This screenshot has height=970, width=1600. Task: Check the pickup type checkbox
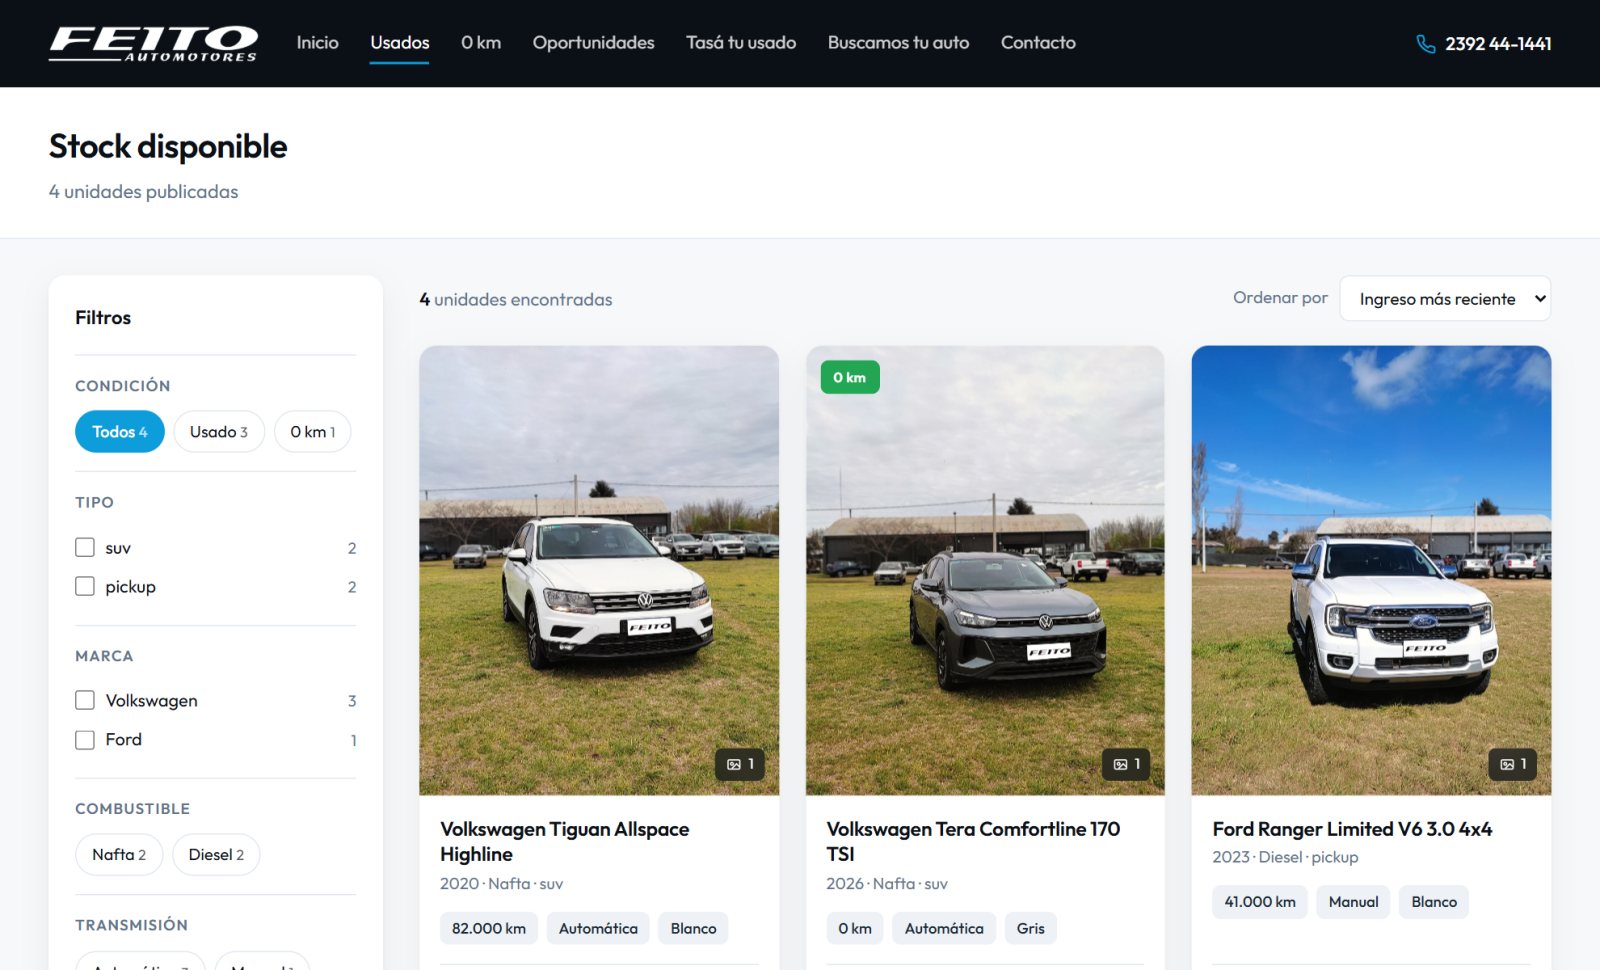click(x=85, y=586)
